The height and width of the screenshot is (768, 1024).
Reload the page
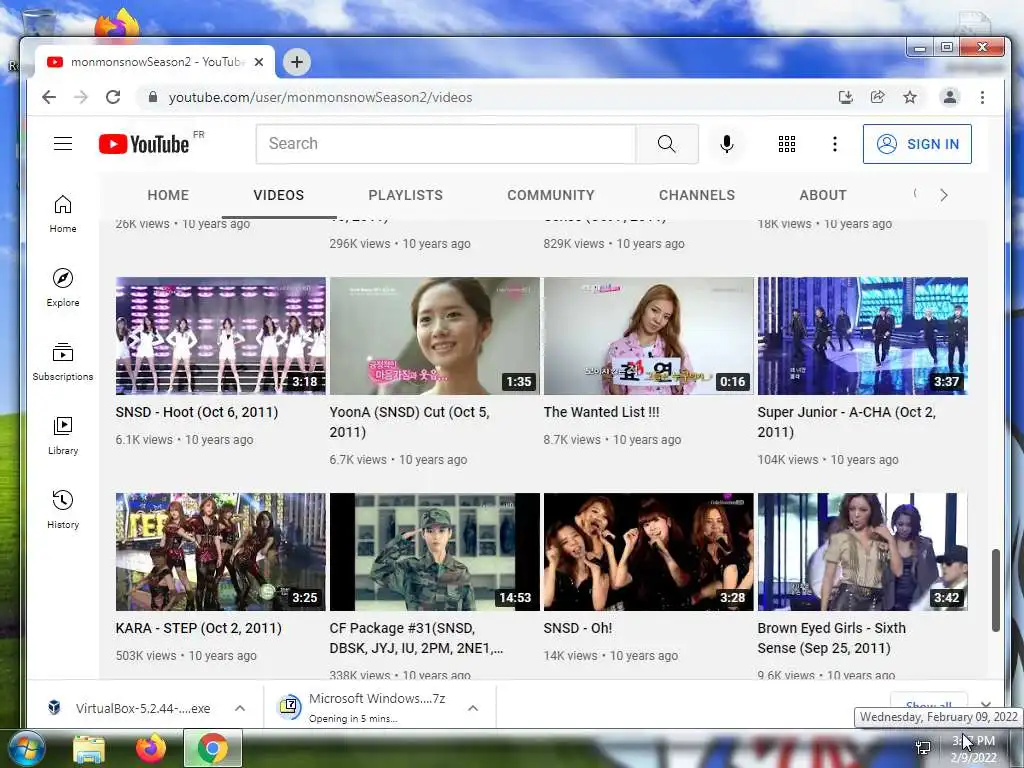coord(113,97)
